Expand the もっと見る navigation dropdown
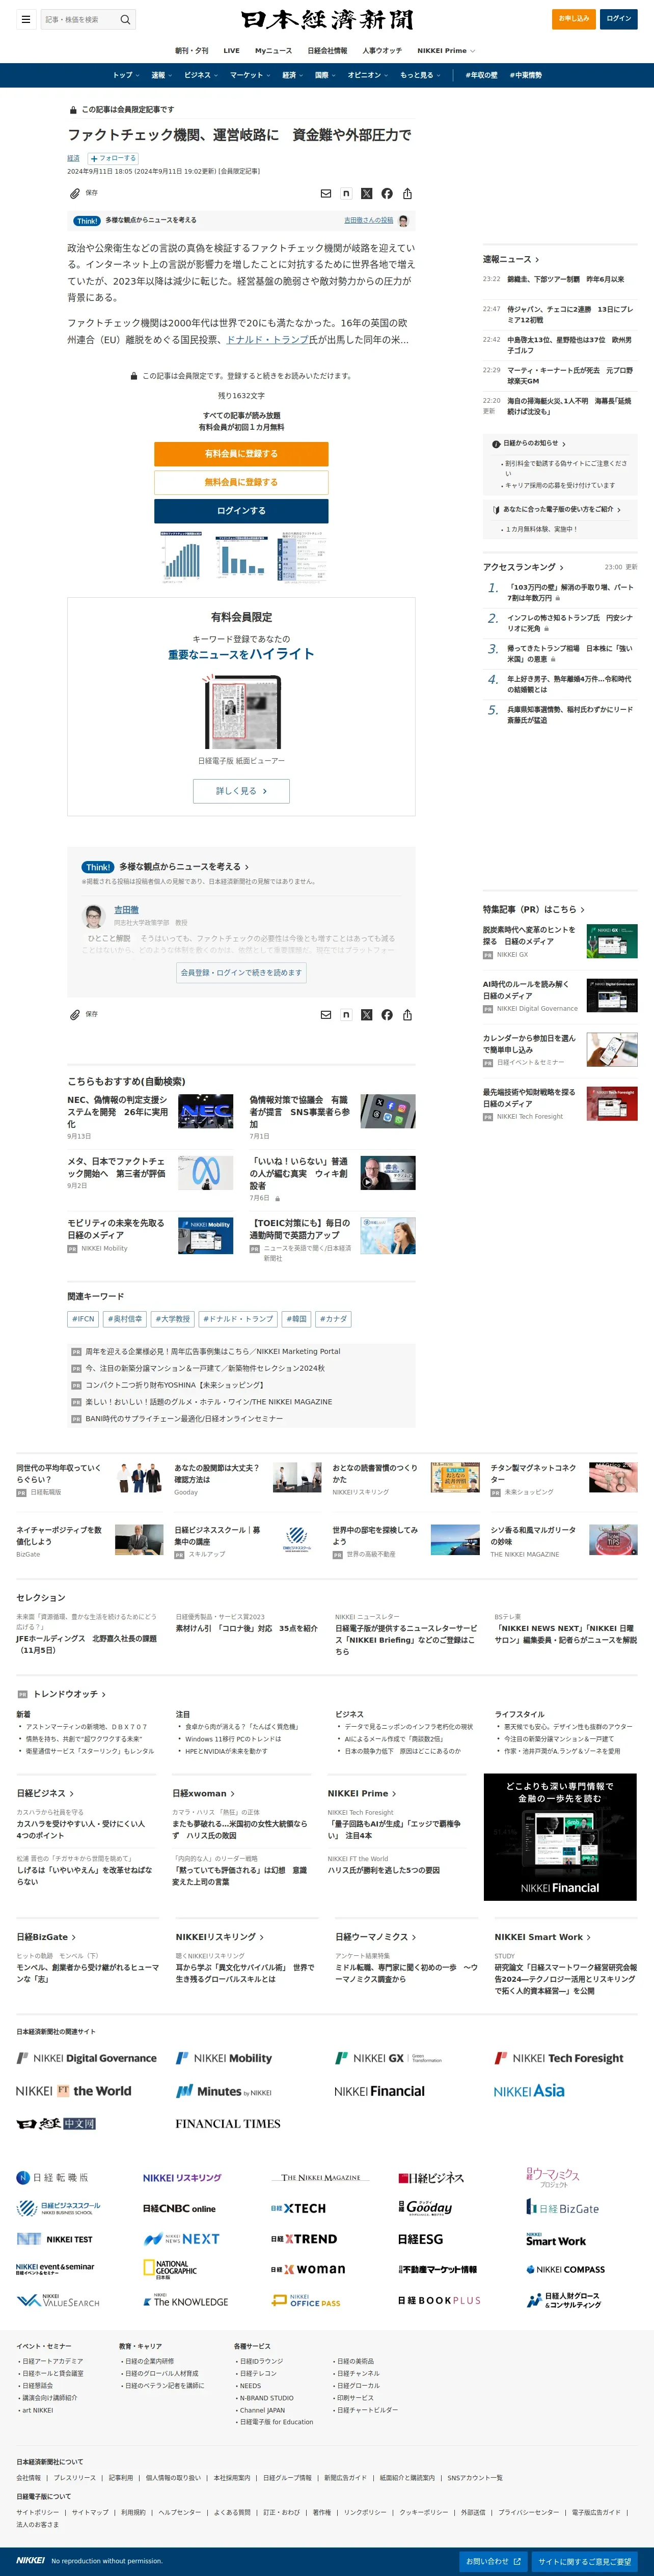The height and width of the screenshot is (2576, 654). tap(420, 75)
